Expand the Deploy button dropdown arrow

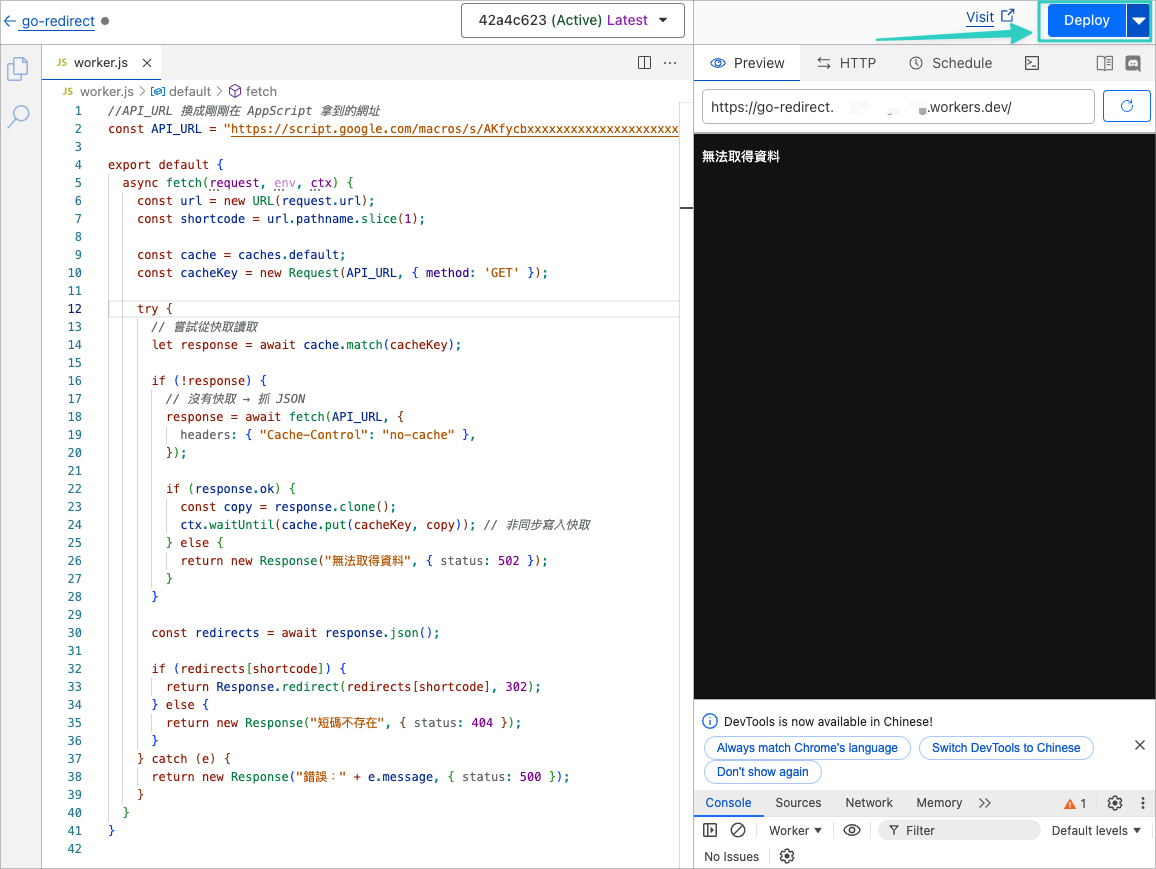click(1138, 21)
